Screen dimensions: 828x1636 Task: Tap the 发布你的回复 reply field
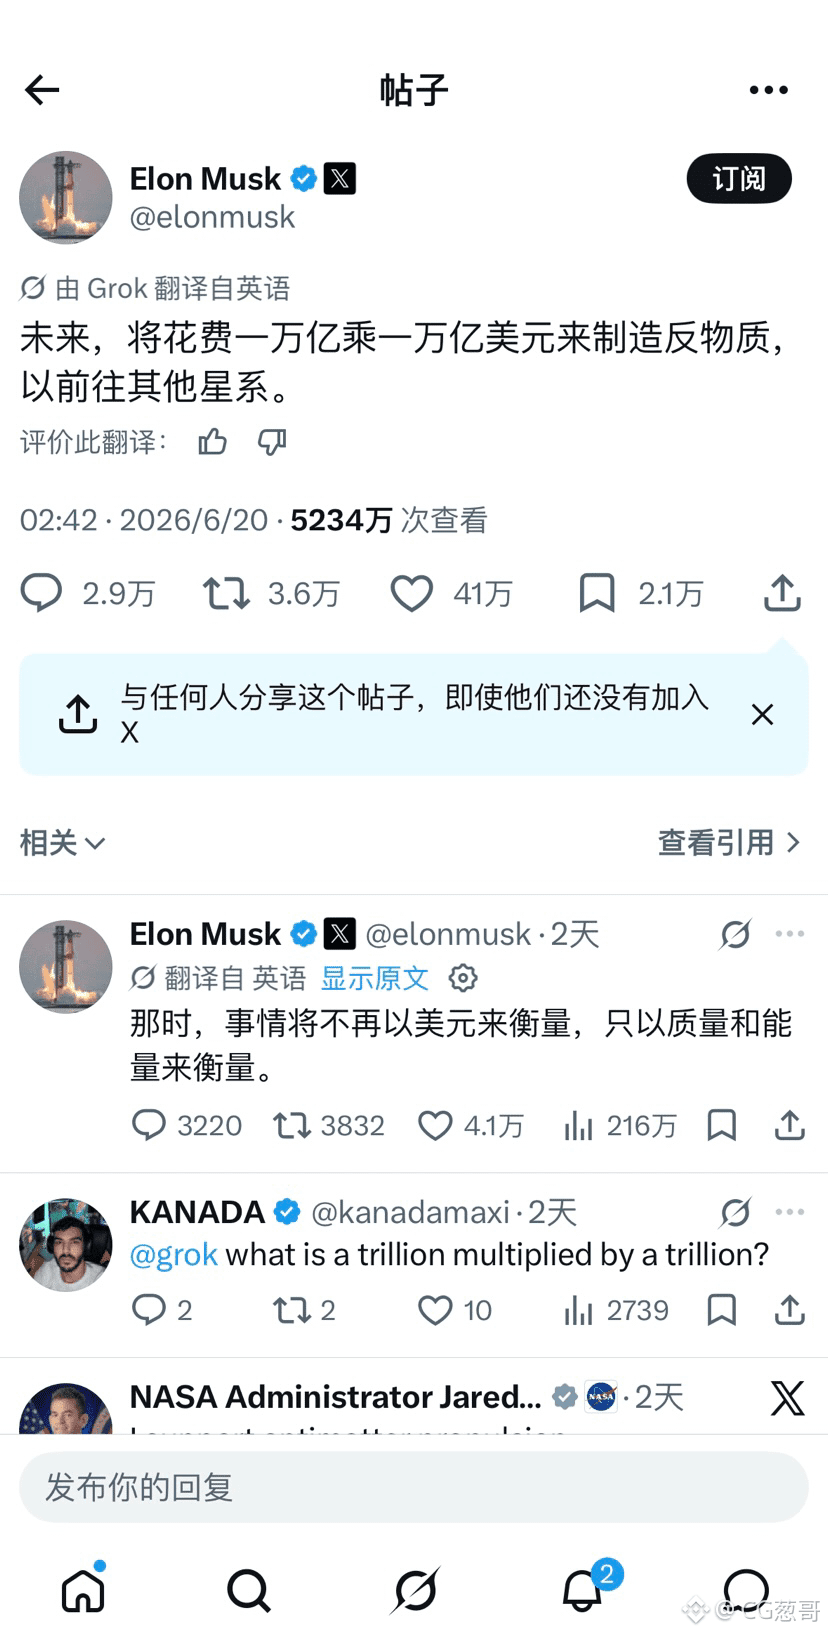point(414,1487)
